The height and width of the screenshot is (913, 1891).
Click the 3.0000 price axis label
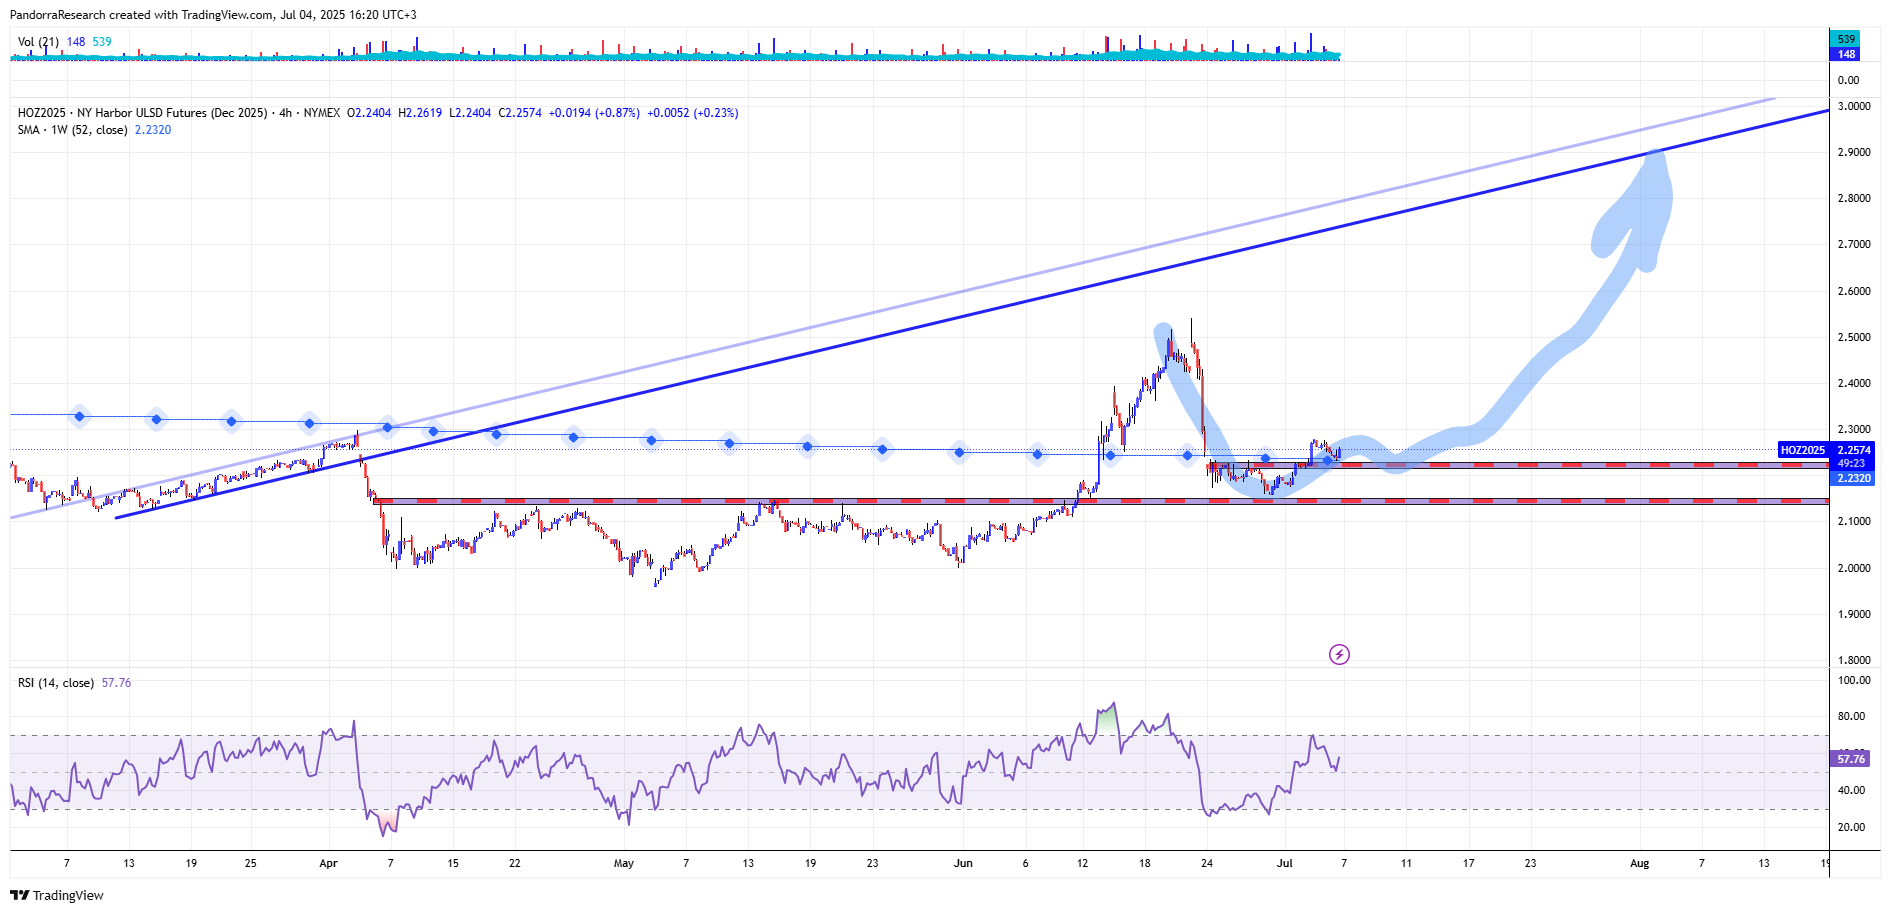1854,106
